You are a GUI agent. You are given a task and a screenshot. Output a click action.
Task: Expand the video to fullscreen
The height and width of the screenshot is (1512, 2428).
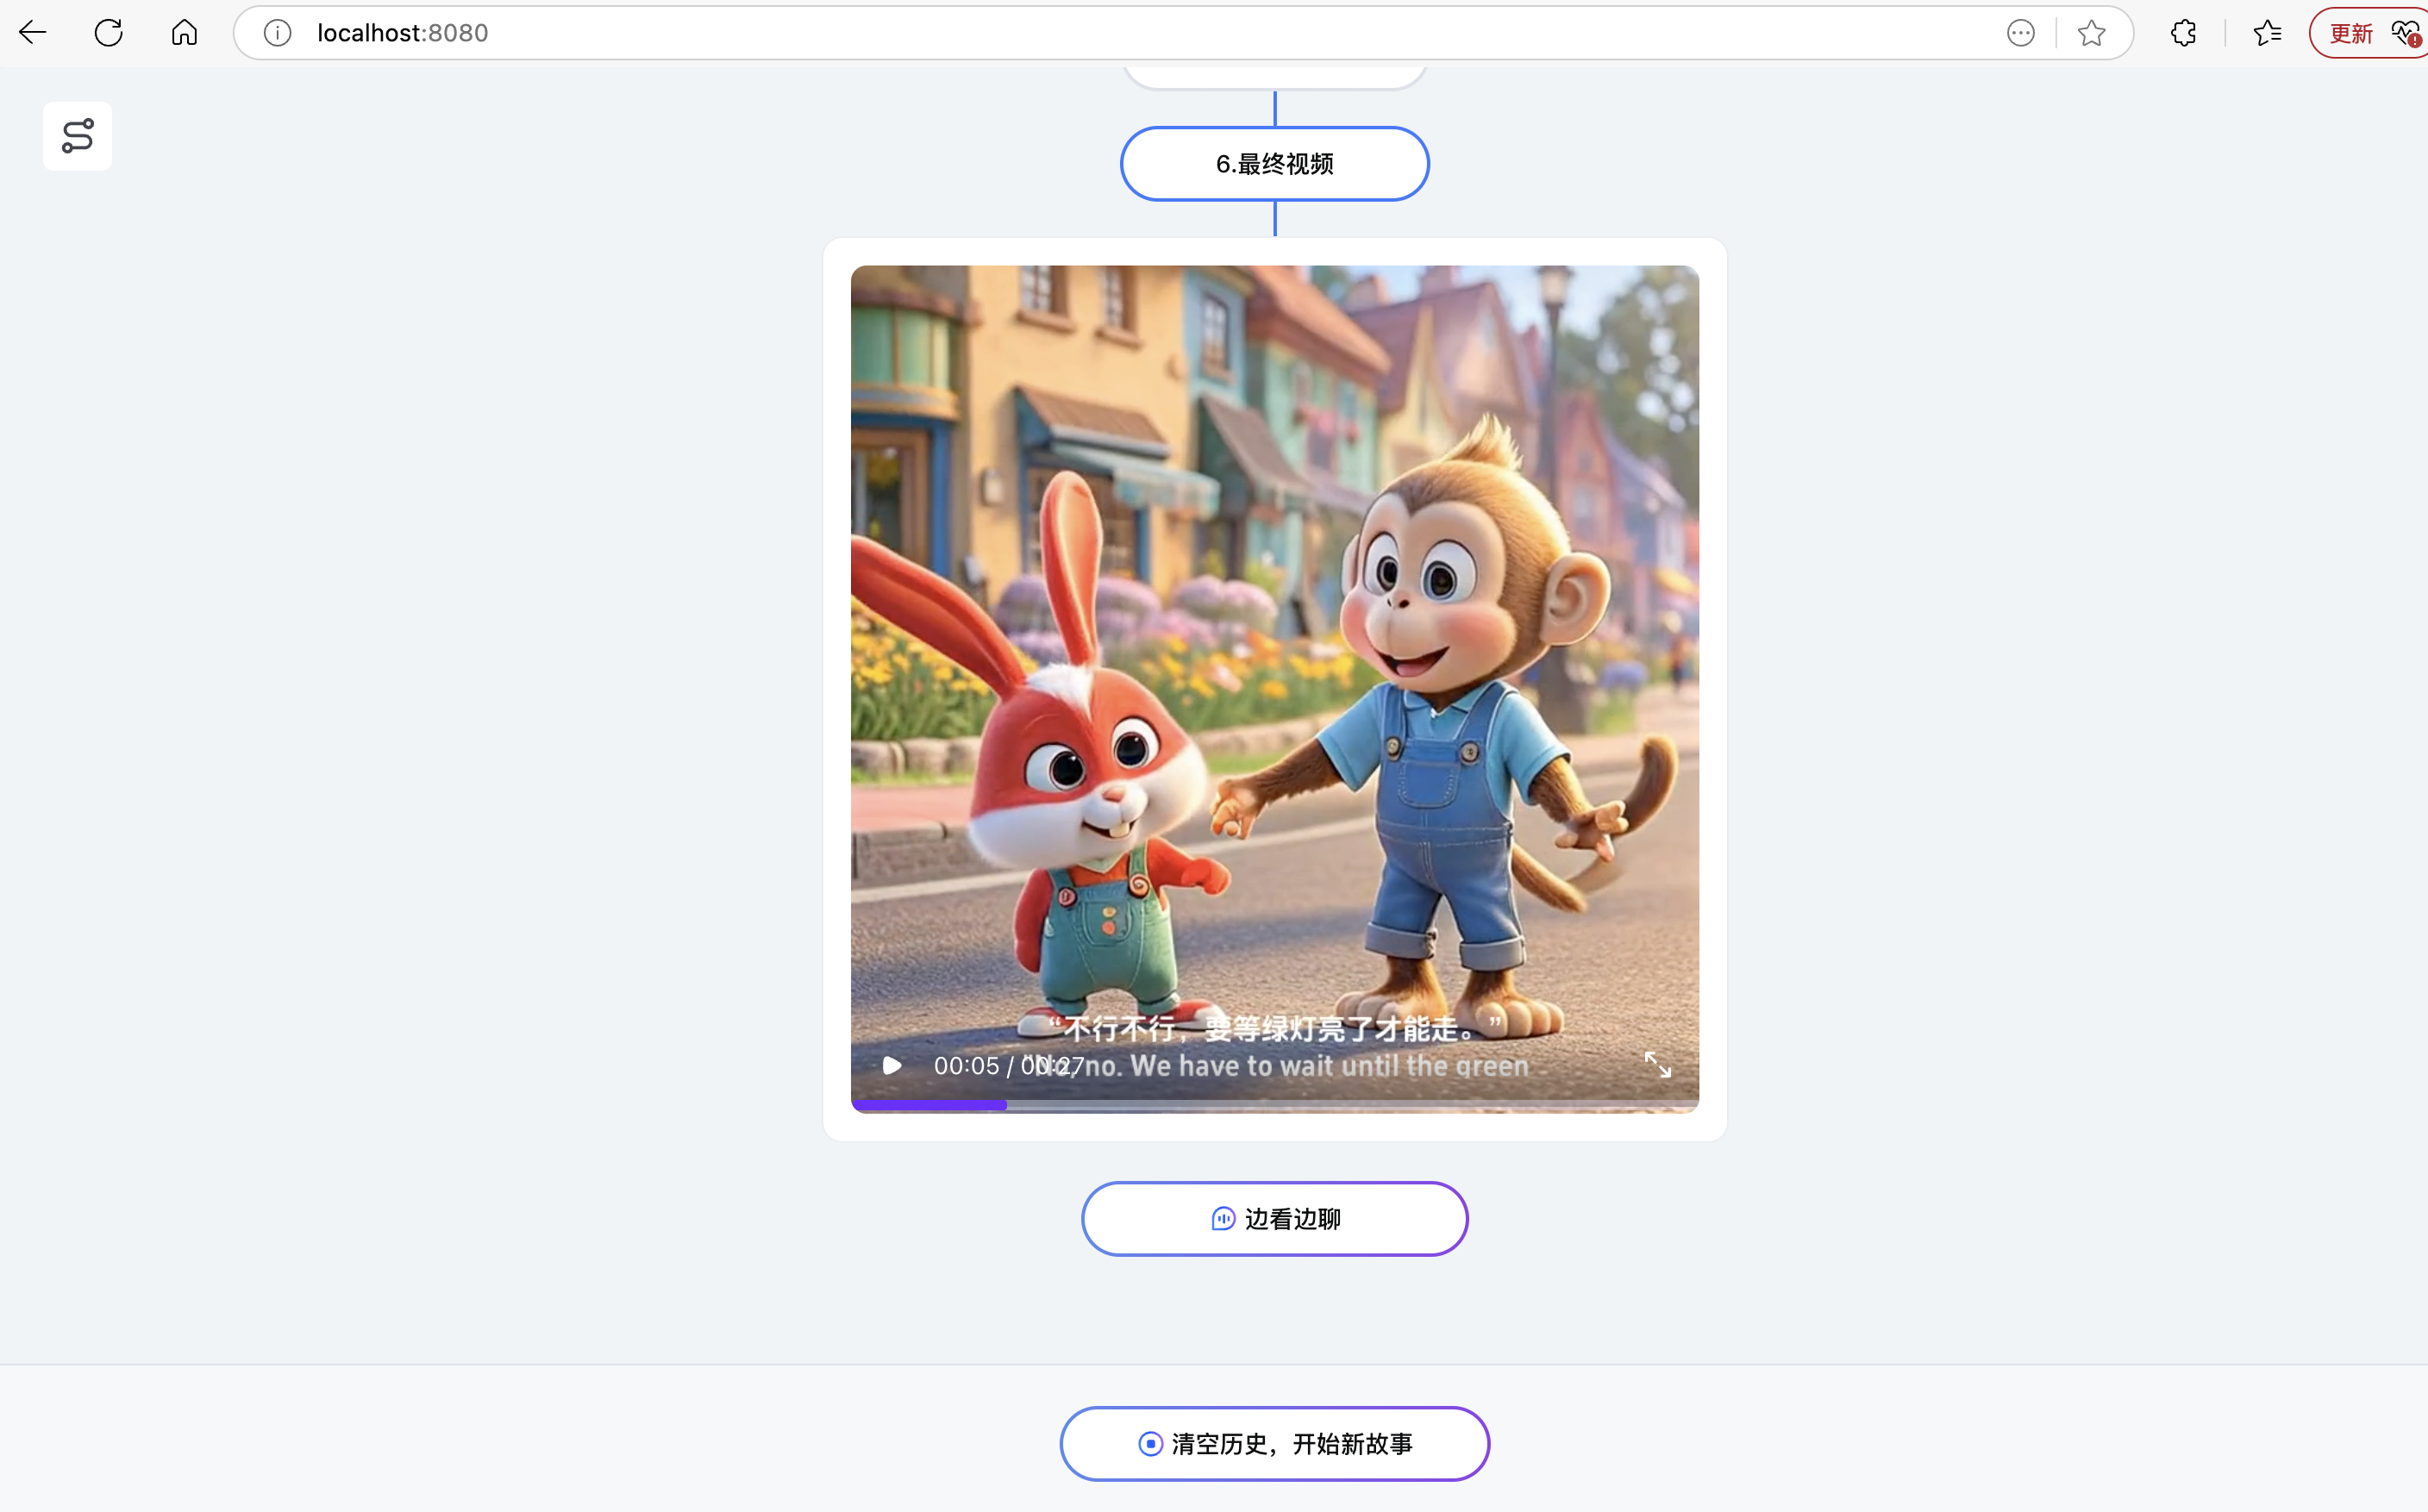[1657, 1065]
